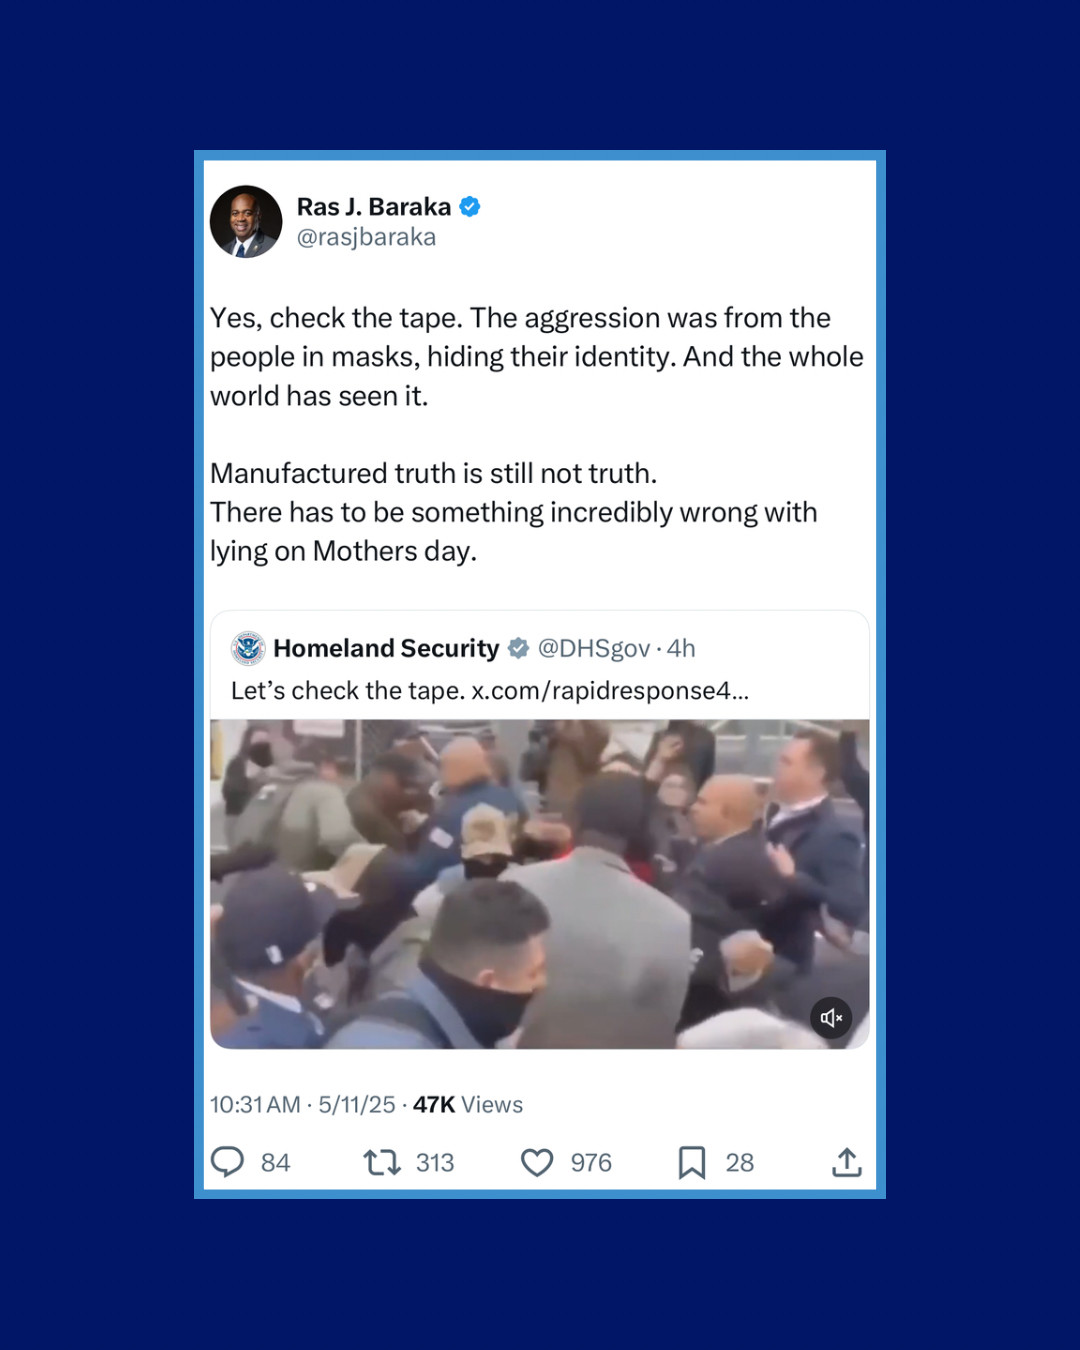
Task: Click the Homeland Security seal avatar
Action: (248, 648)
